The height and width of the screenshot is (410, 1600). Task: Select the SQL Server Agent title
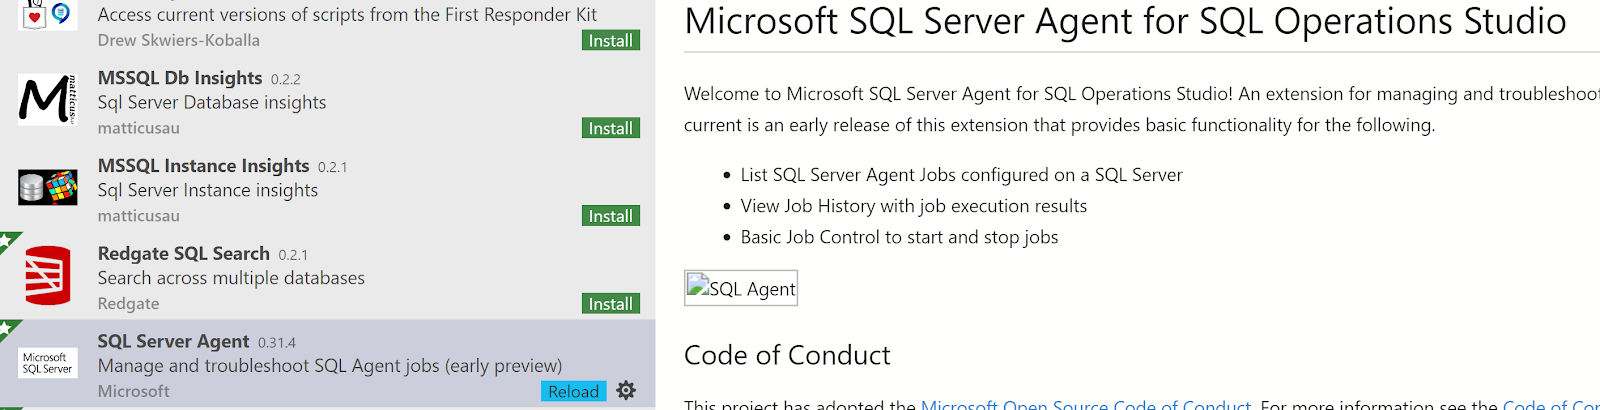click(x=173, y=342)
